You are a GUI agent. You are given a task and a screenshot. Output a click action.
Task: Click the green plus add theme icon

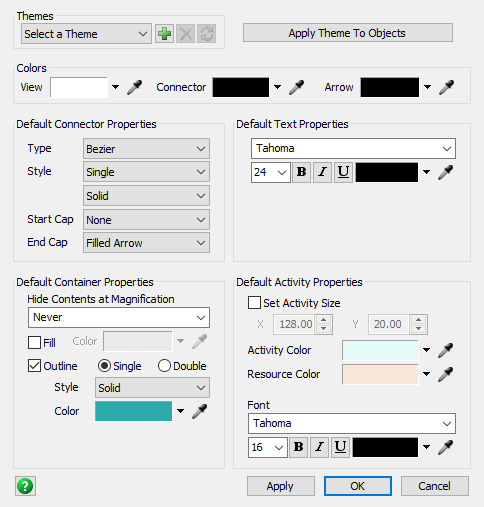(x=164, y=33)
